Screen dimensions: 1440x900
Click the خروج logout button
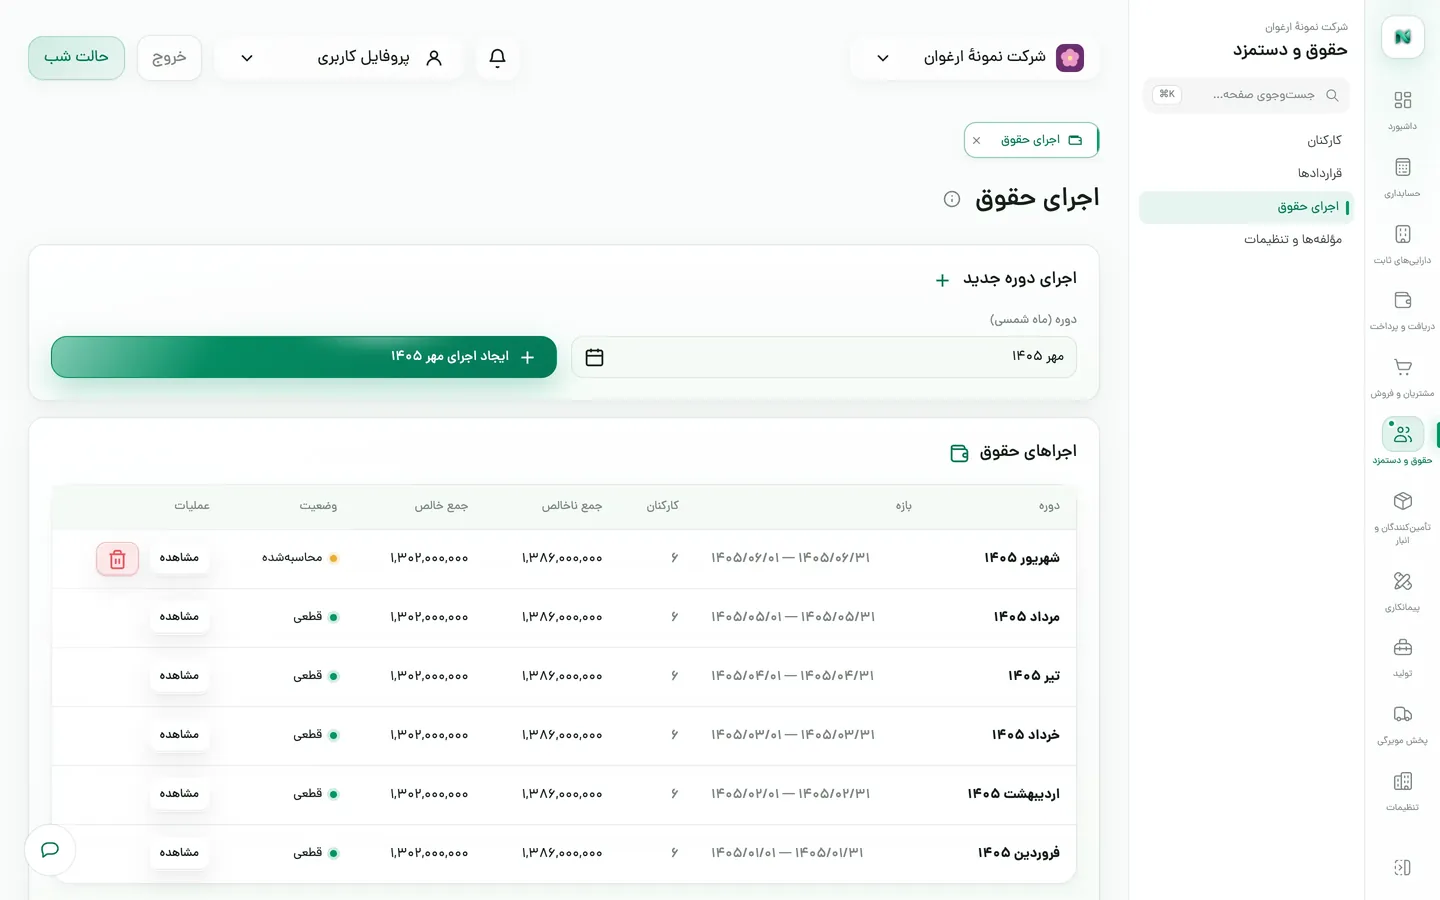[169, 57]
